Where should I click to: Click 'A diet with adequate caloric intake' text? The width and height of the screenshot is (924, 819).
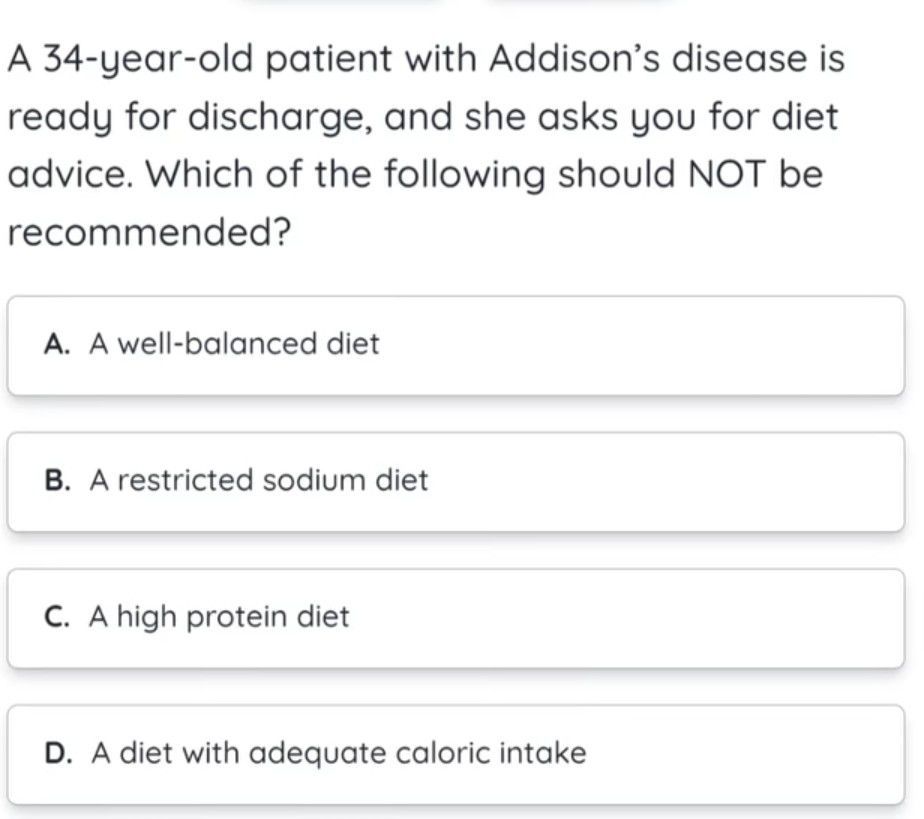(339, 753)
